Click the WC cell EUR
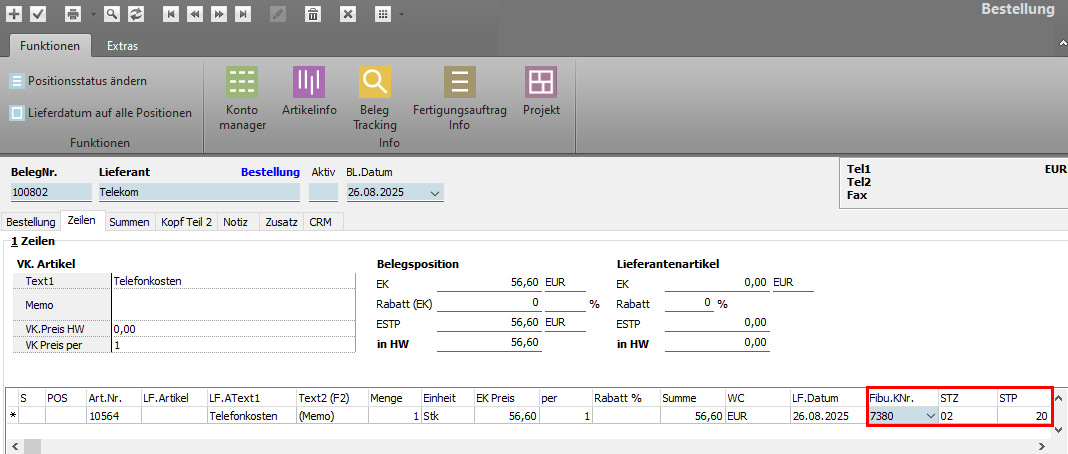Viewport: 1068px width, 454px height. [756, 415]
